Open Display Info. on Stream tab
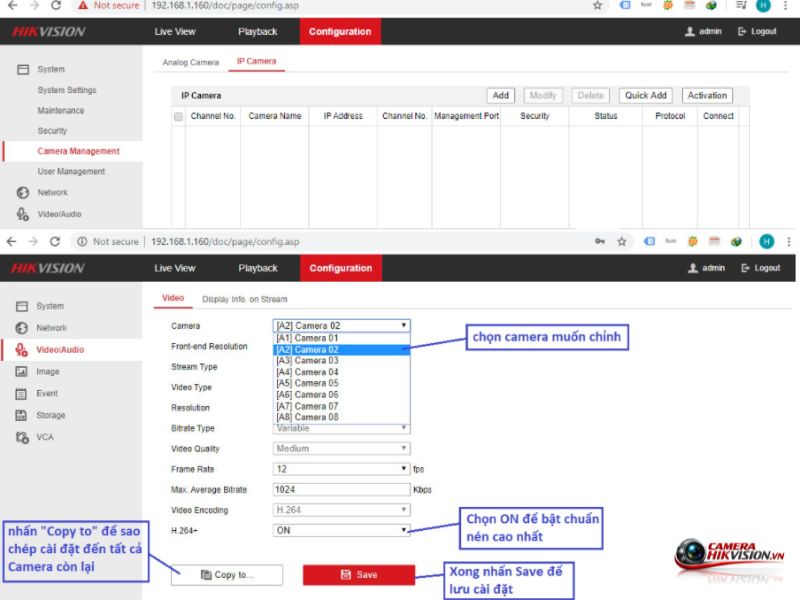 coord(244,299)
